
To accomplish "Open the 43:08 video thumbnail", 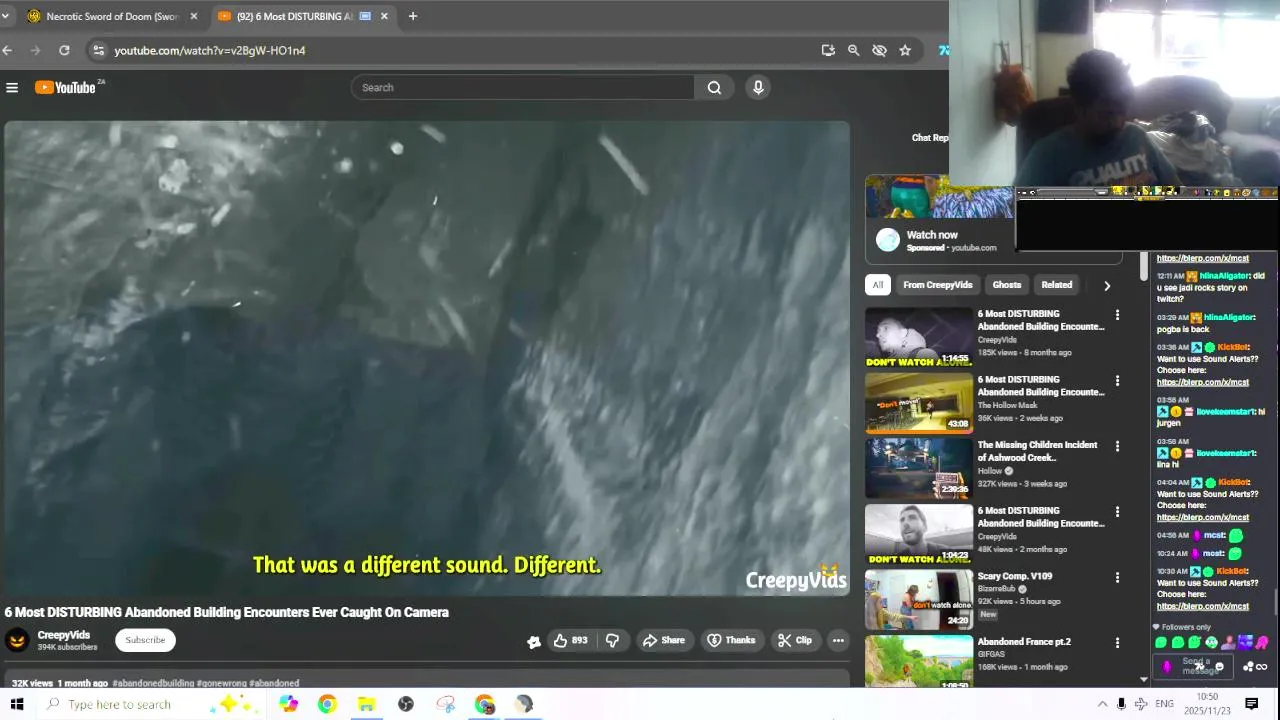I will click(x=918, y=403).
